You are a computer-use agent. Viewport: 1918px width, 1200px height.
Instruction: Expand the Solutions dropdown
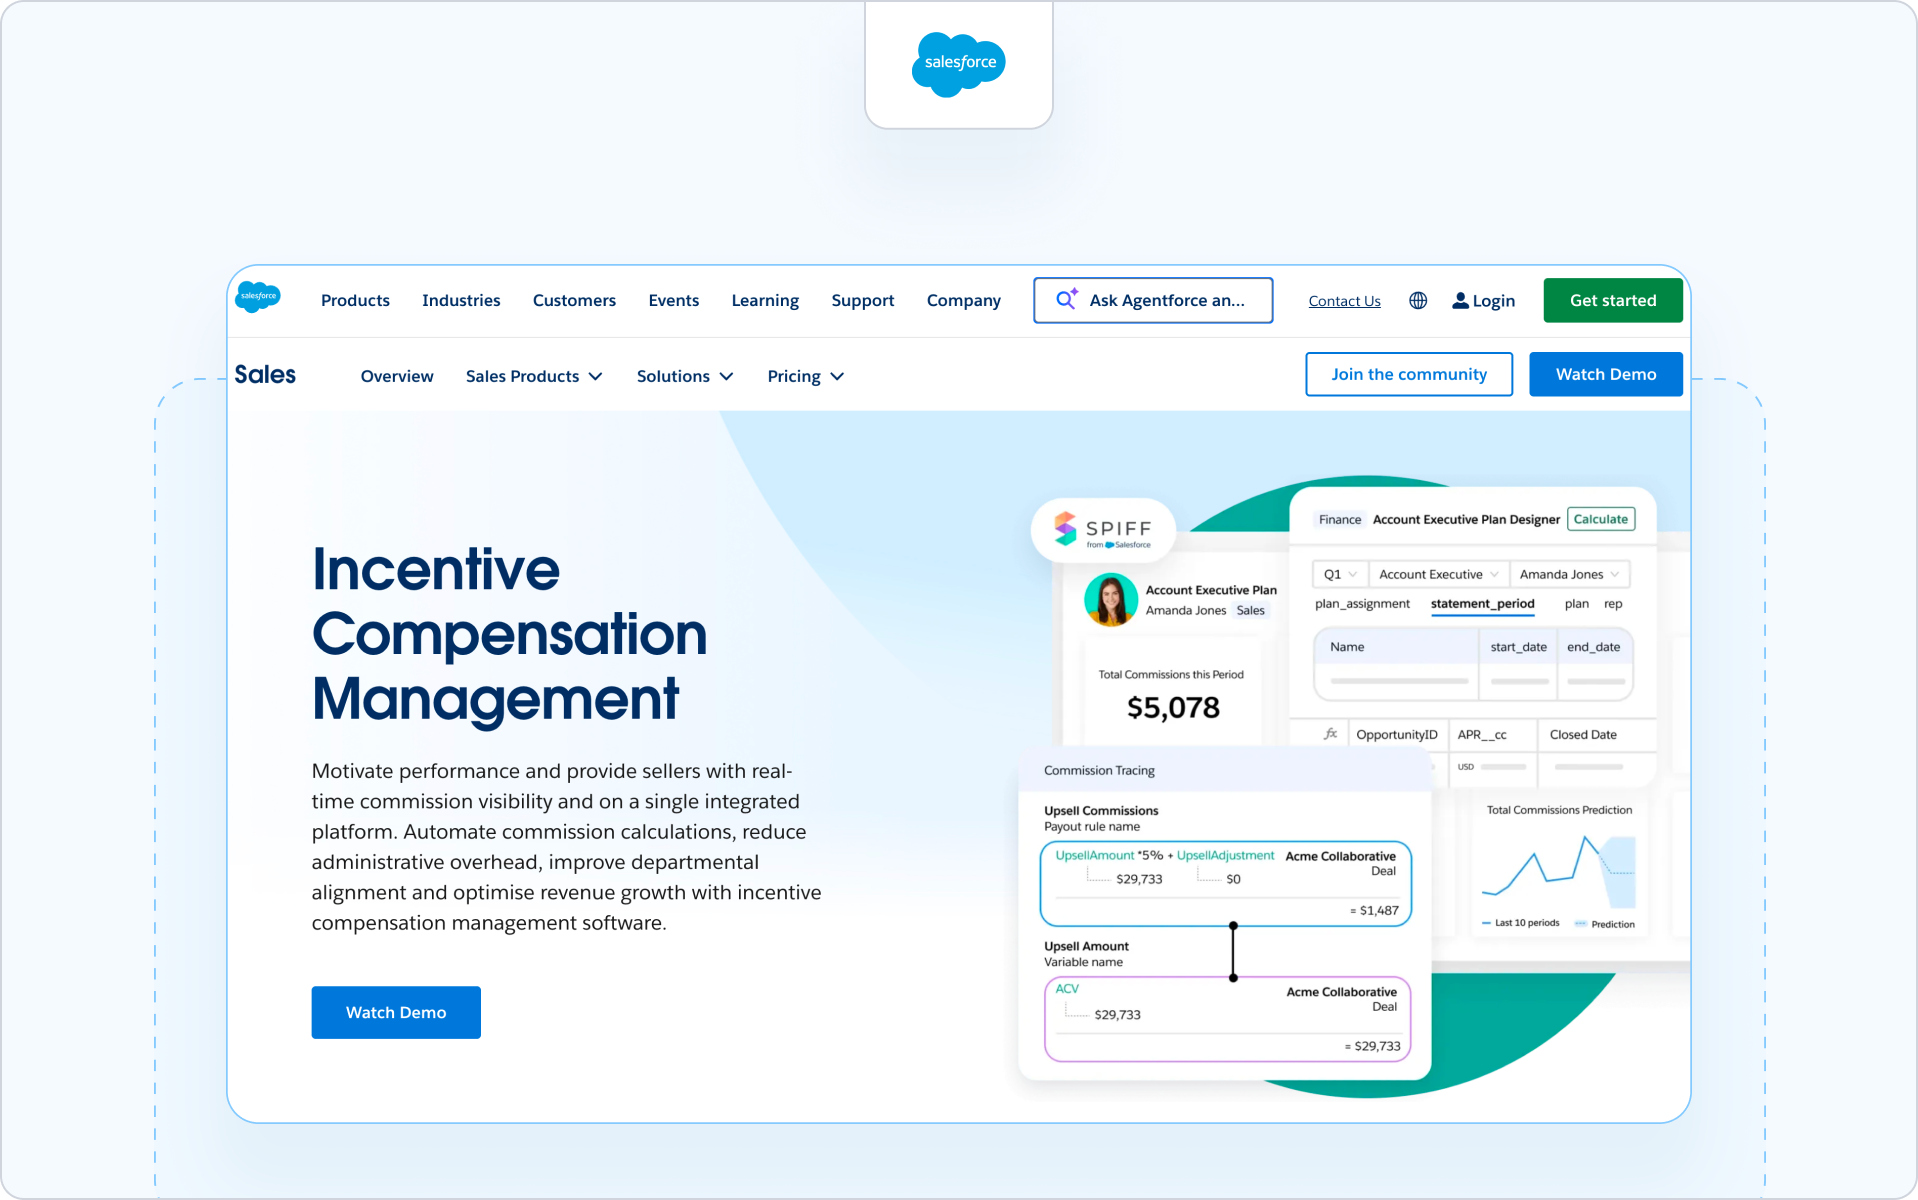point(685,376)
